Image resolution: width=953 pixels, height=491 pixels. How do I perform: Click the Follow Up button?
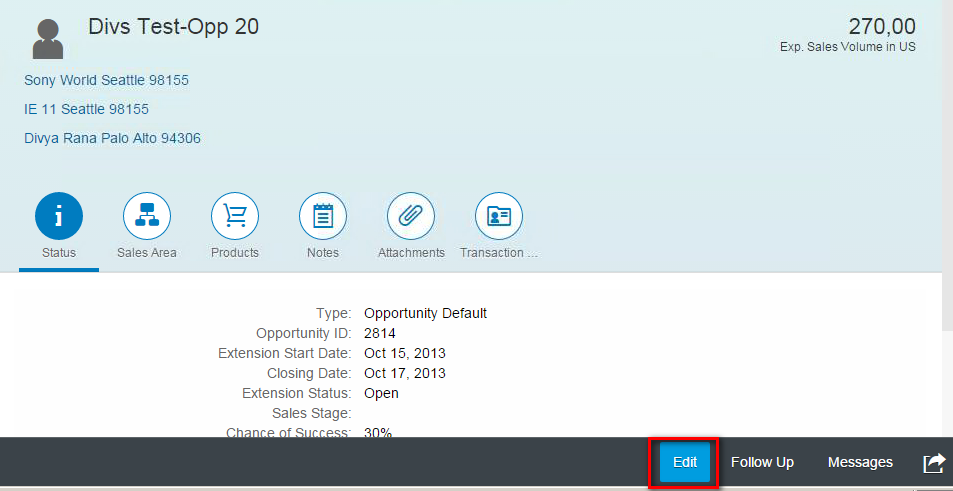tap(762, 462)
